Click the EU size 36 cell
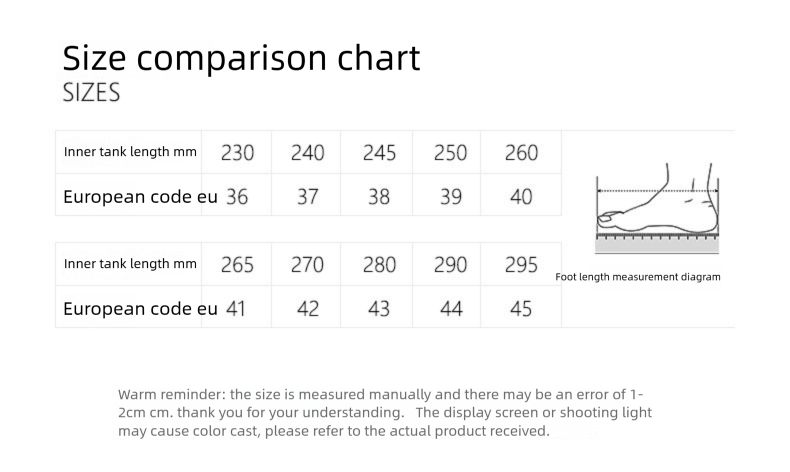The height and width of the screenshot is (472, 790). (x=237, y=197)
